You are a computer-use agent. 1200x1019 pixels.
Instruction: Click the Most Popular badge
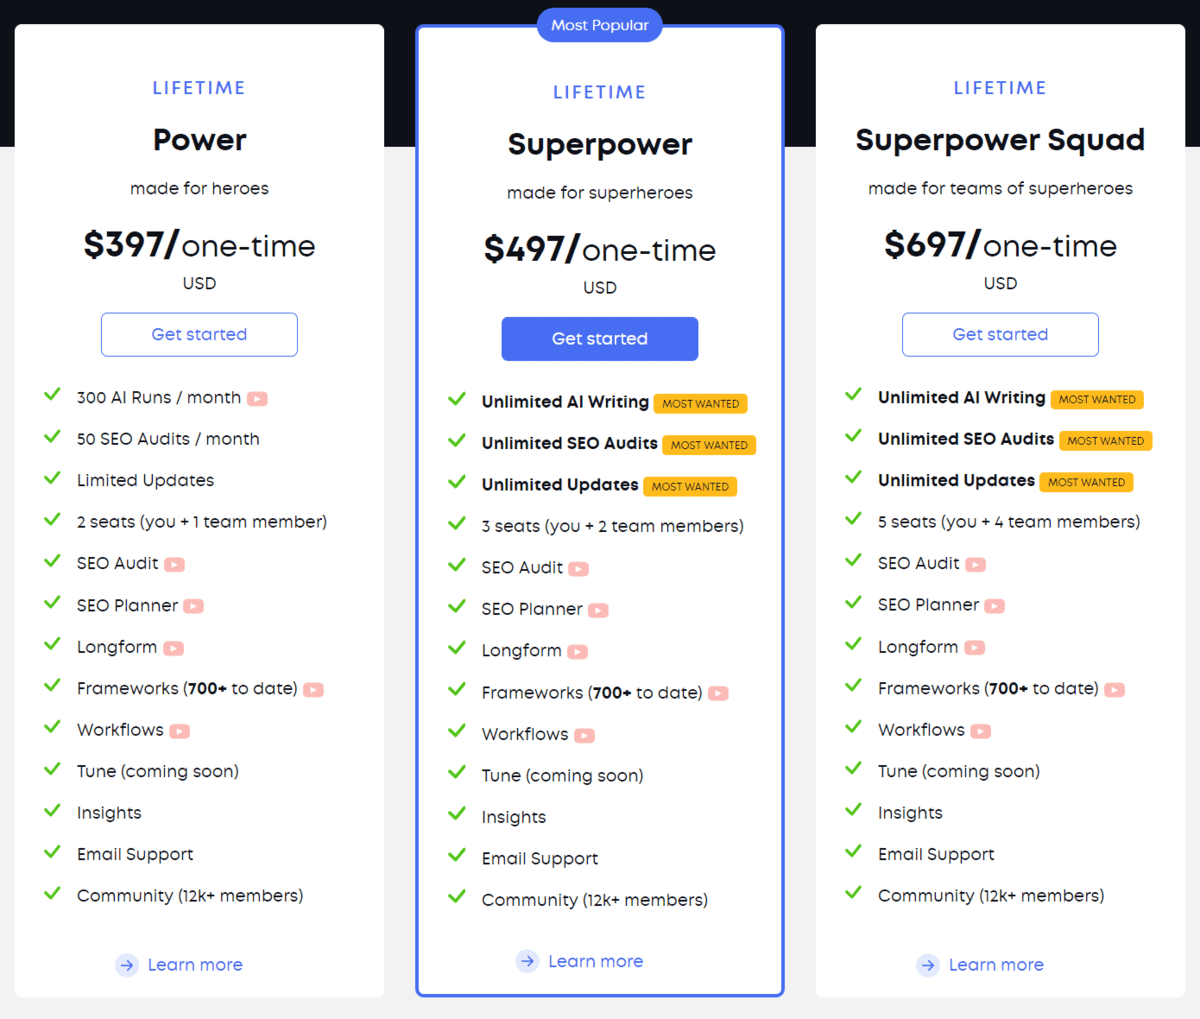(599, 25)
